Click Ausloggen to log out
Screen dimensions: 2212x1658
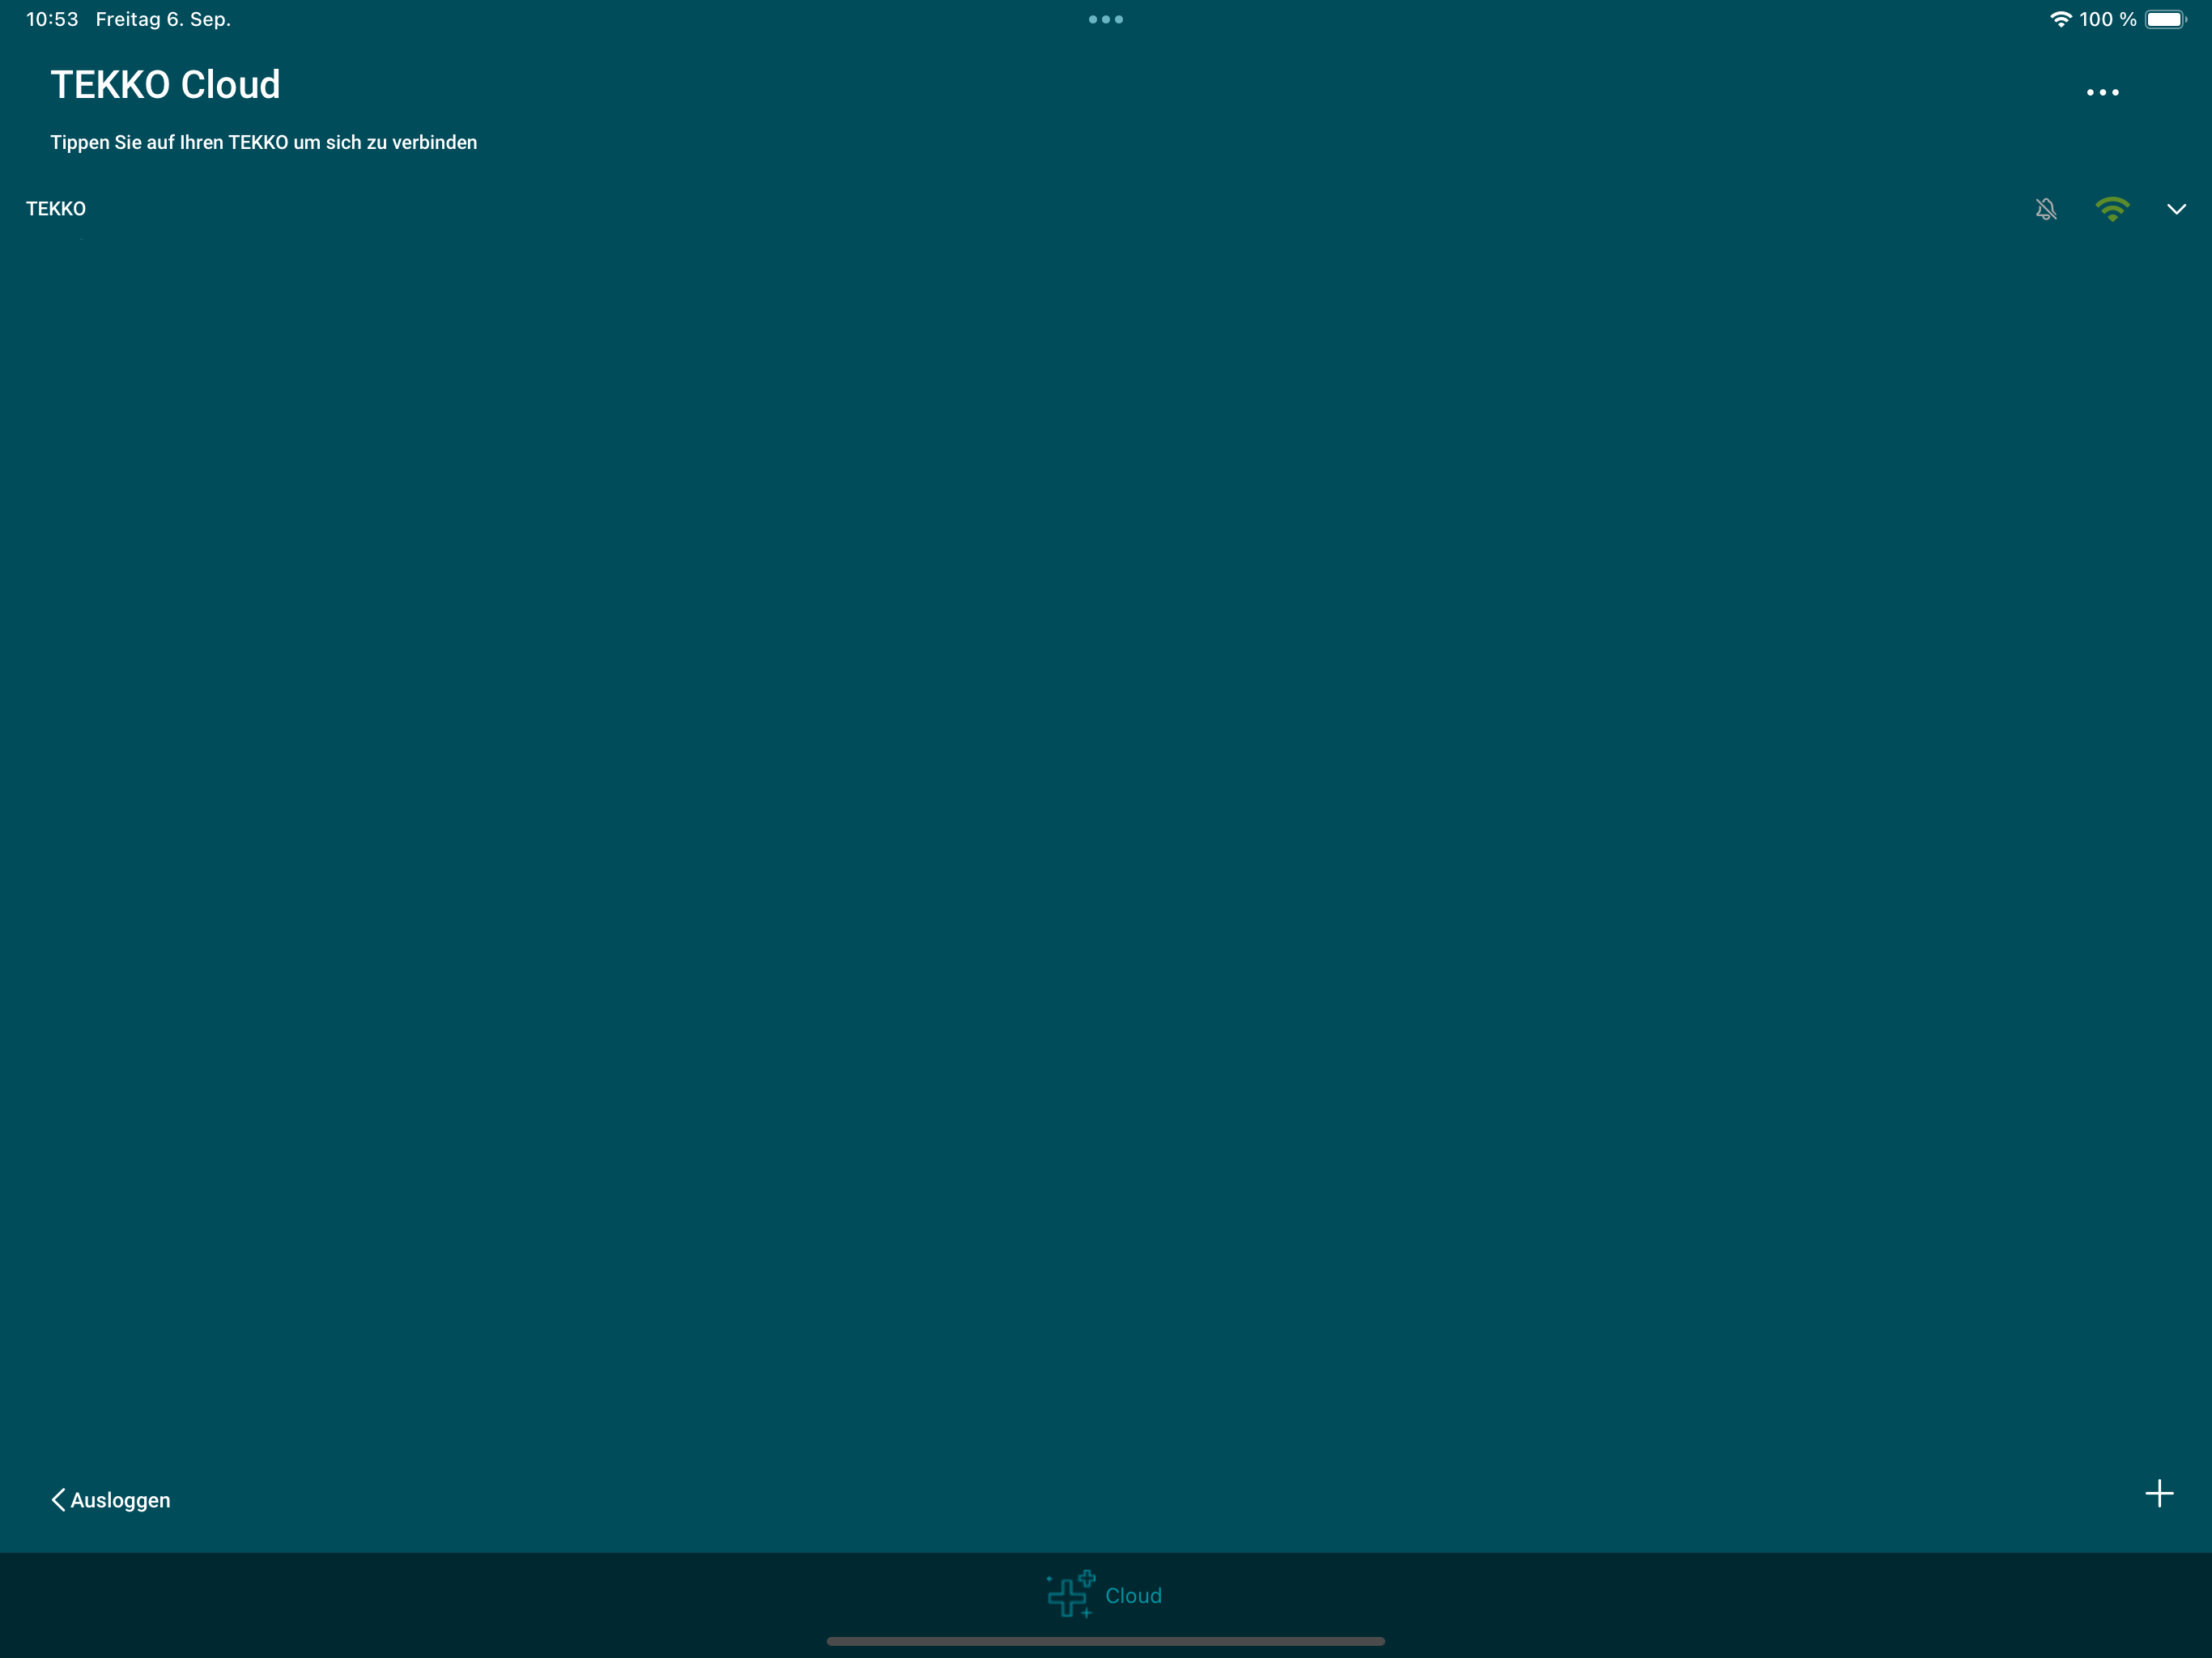pyautogui.click(x=111, y=1500)
